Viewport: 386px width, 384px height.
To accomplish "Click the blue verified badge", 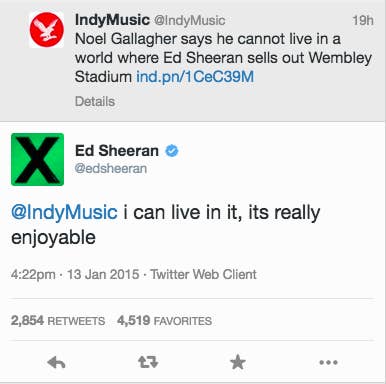I will click(172, 151).
